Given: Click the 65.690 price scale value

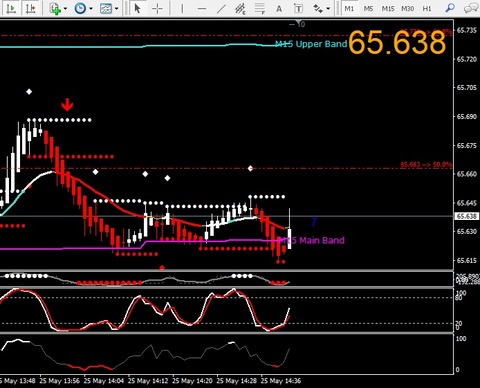Looking at the screenshot, I should tap(466, 117).
